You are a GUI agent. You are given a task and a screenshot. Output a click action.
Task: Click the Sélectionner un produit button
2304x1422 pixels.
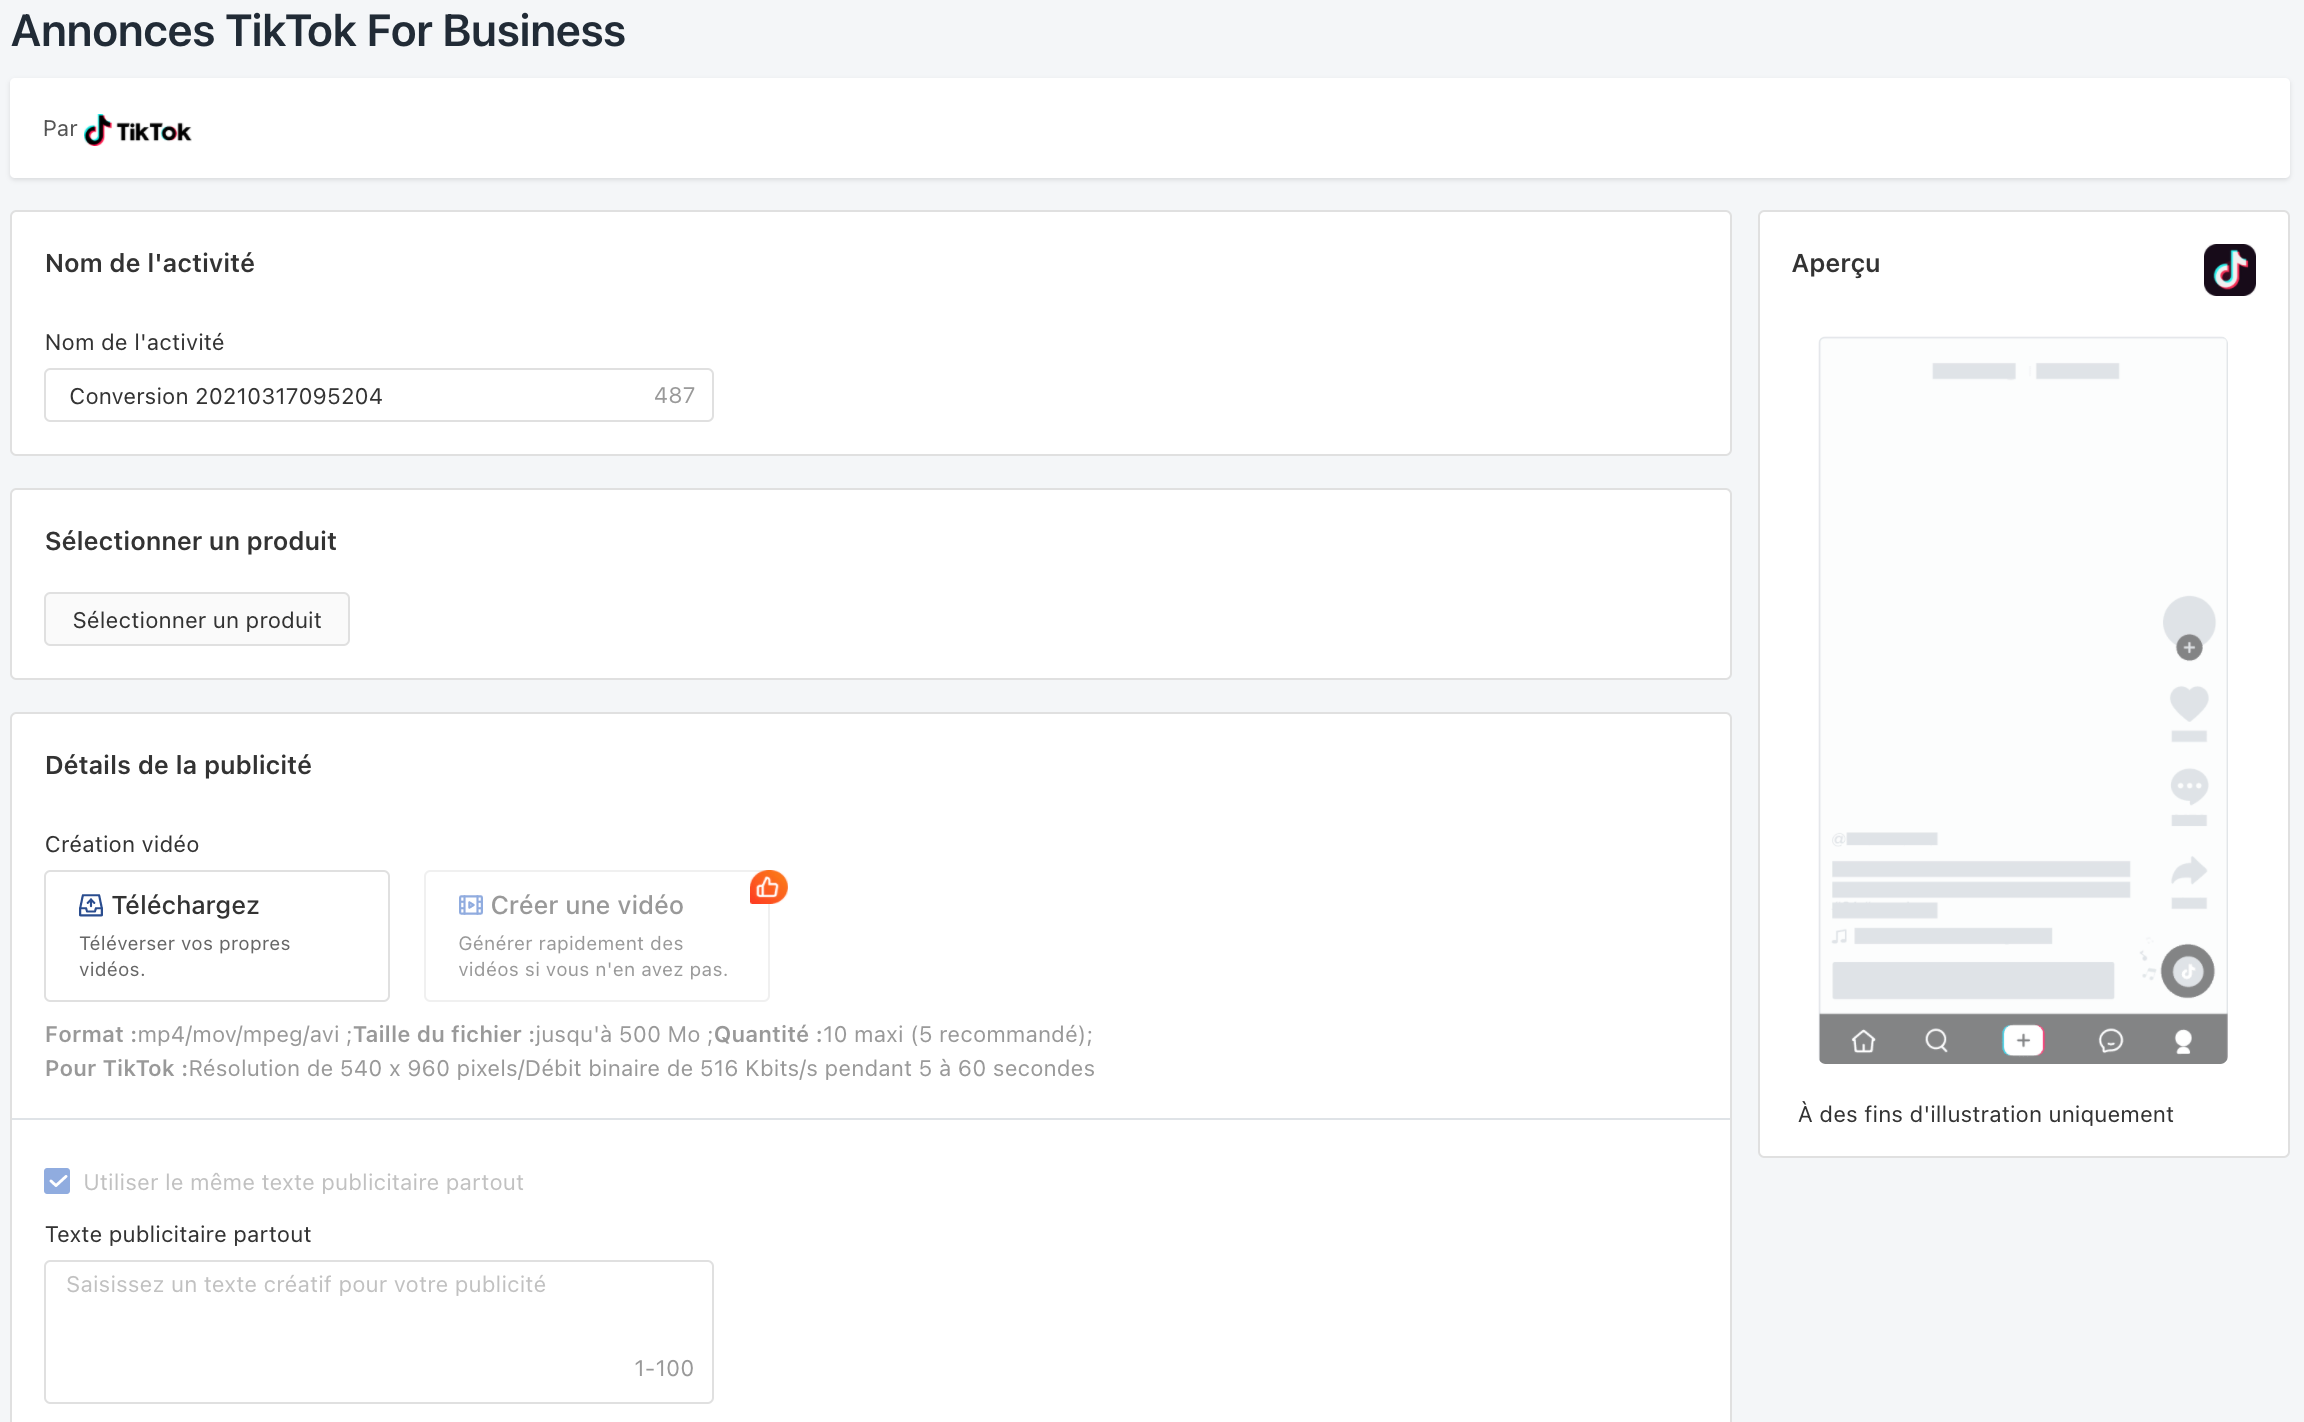pyautogui.click(x=197, y=619)
